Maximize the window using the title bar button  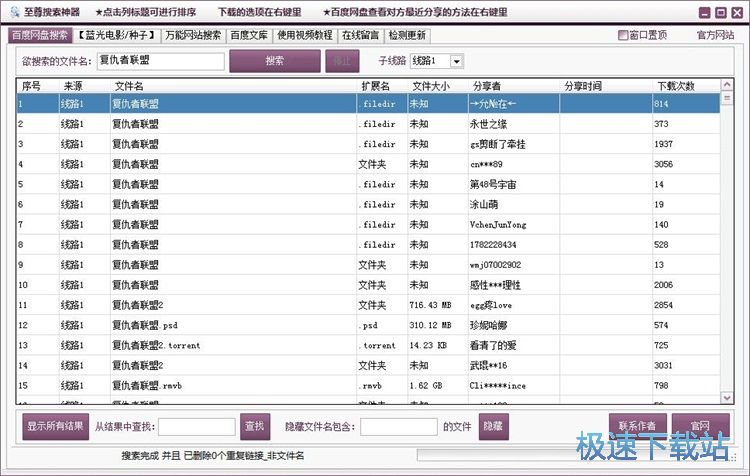point(720,13)
